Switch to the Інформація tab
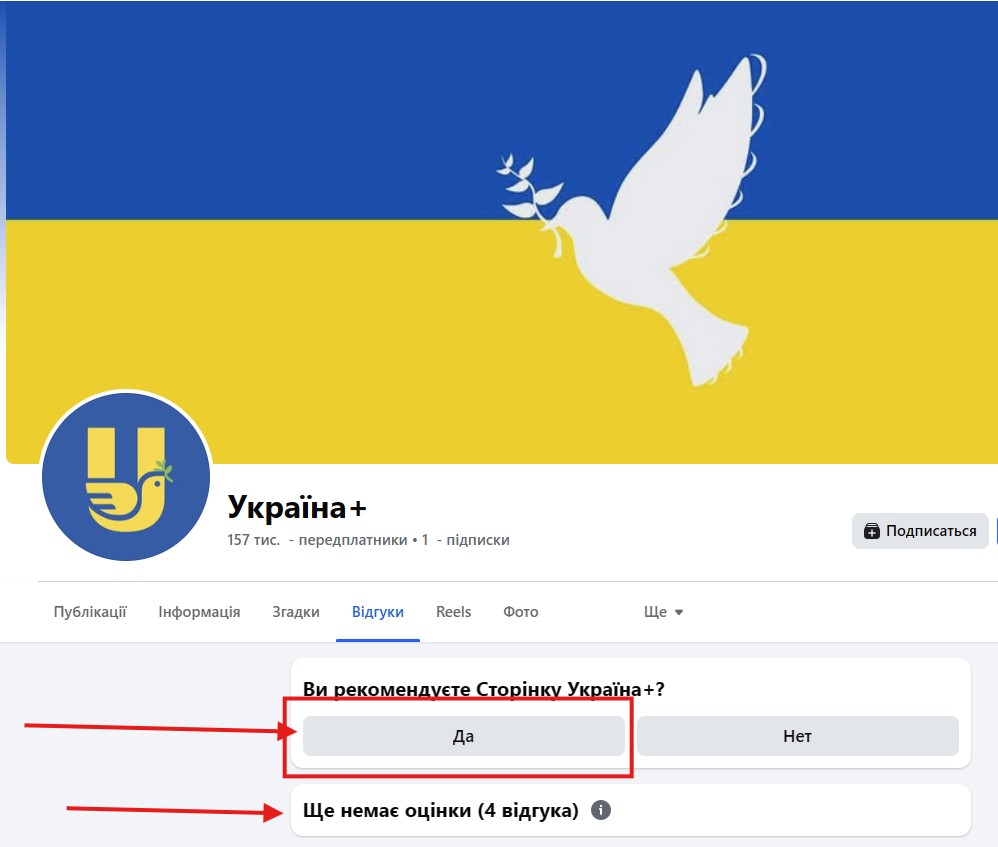Screen dimensions: 998x847 (199, 612)
